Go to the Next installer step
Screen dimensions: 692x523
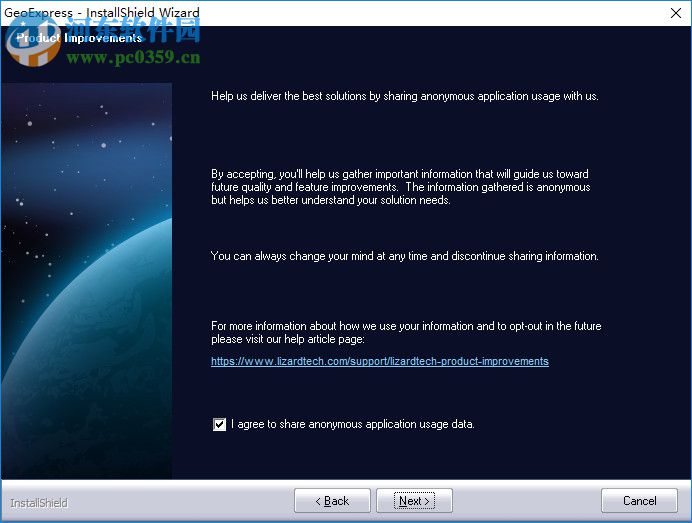pos(414,500)
